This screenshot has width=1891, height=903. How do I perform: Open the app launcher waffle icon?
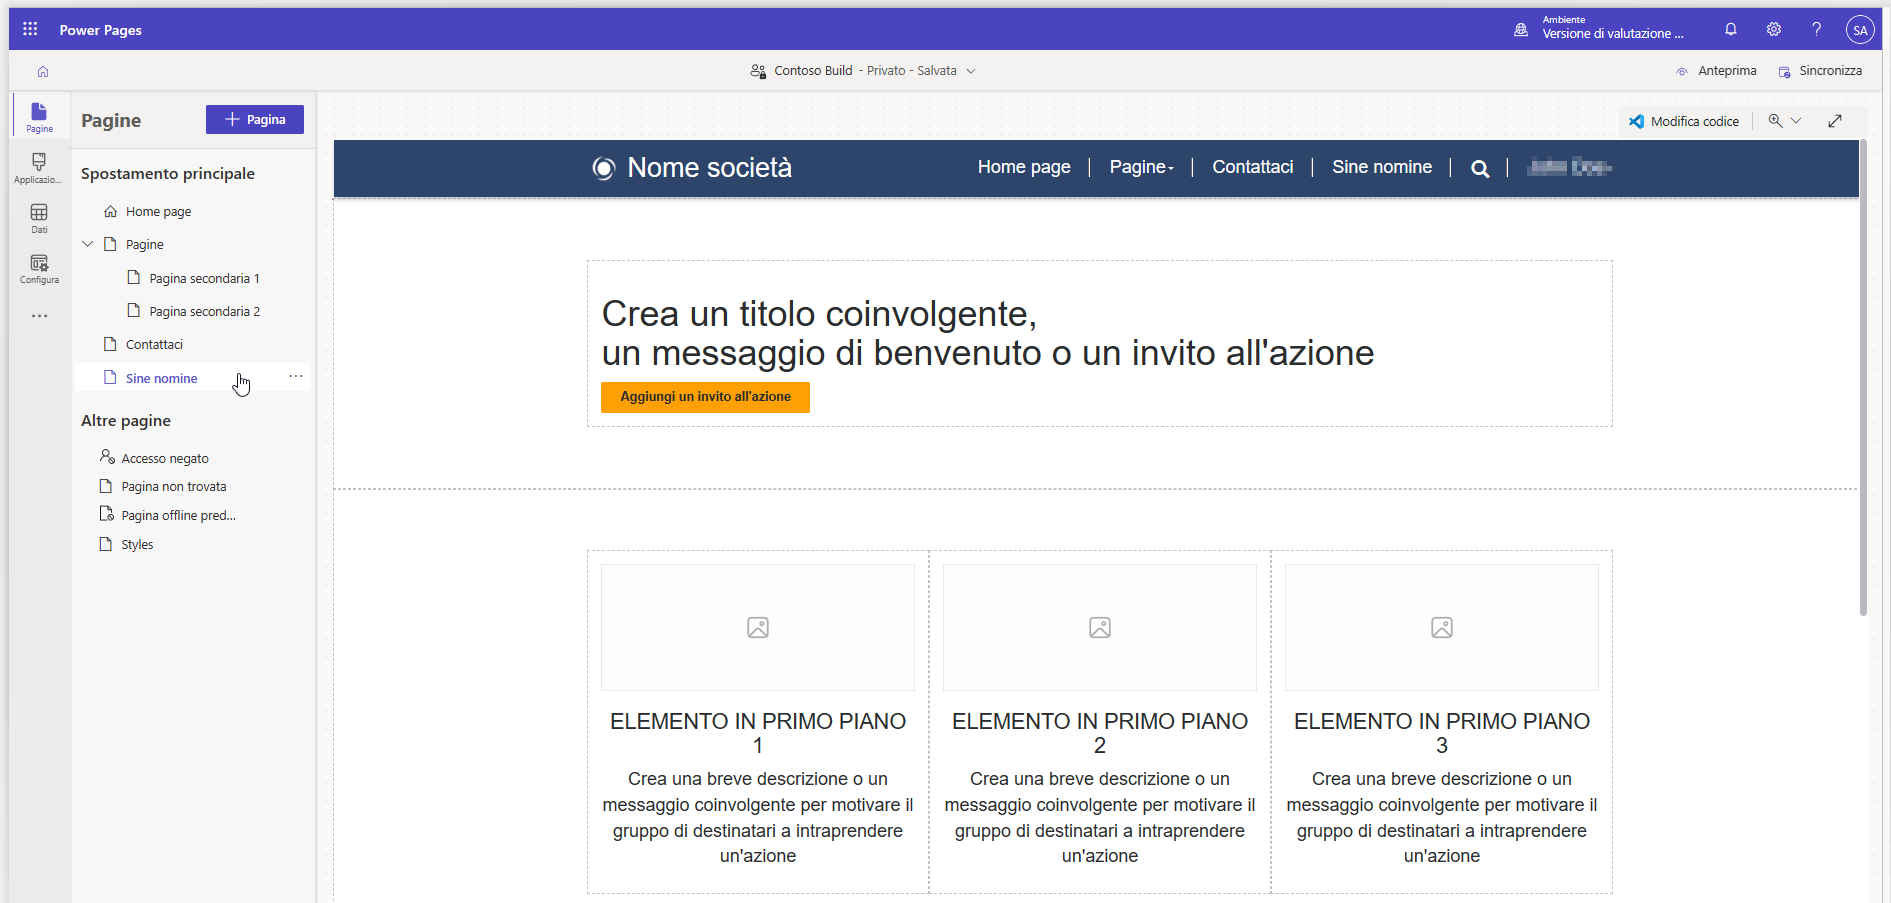(x=30, y=29)
